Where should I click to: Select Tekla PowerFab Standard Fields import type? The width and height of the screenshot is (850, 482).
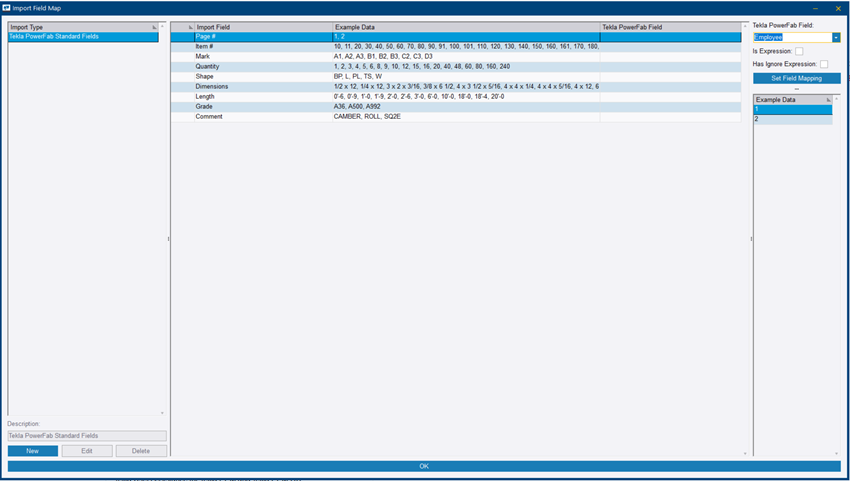click(x=83, y=37)
